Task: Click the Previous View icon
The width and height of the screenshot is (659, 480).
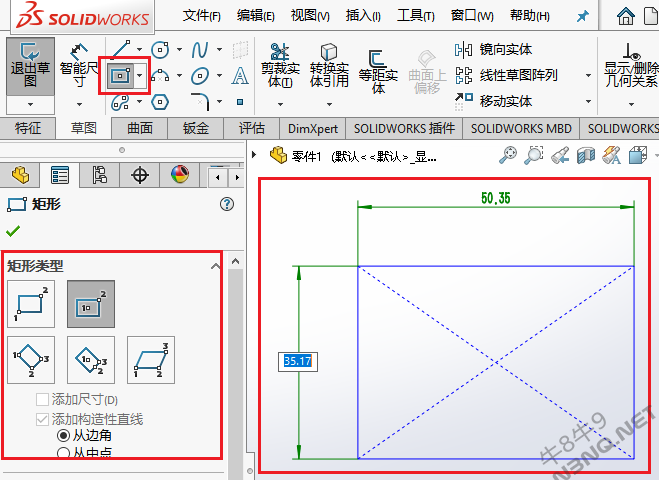Action: click(560, 156)
